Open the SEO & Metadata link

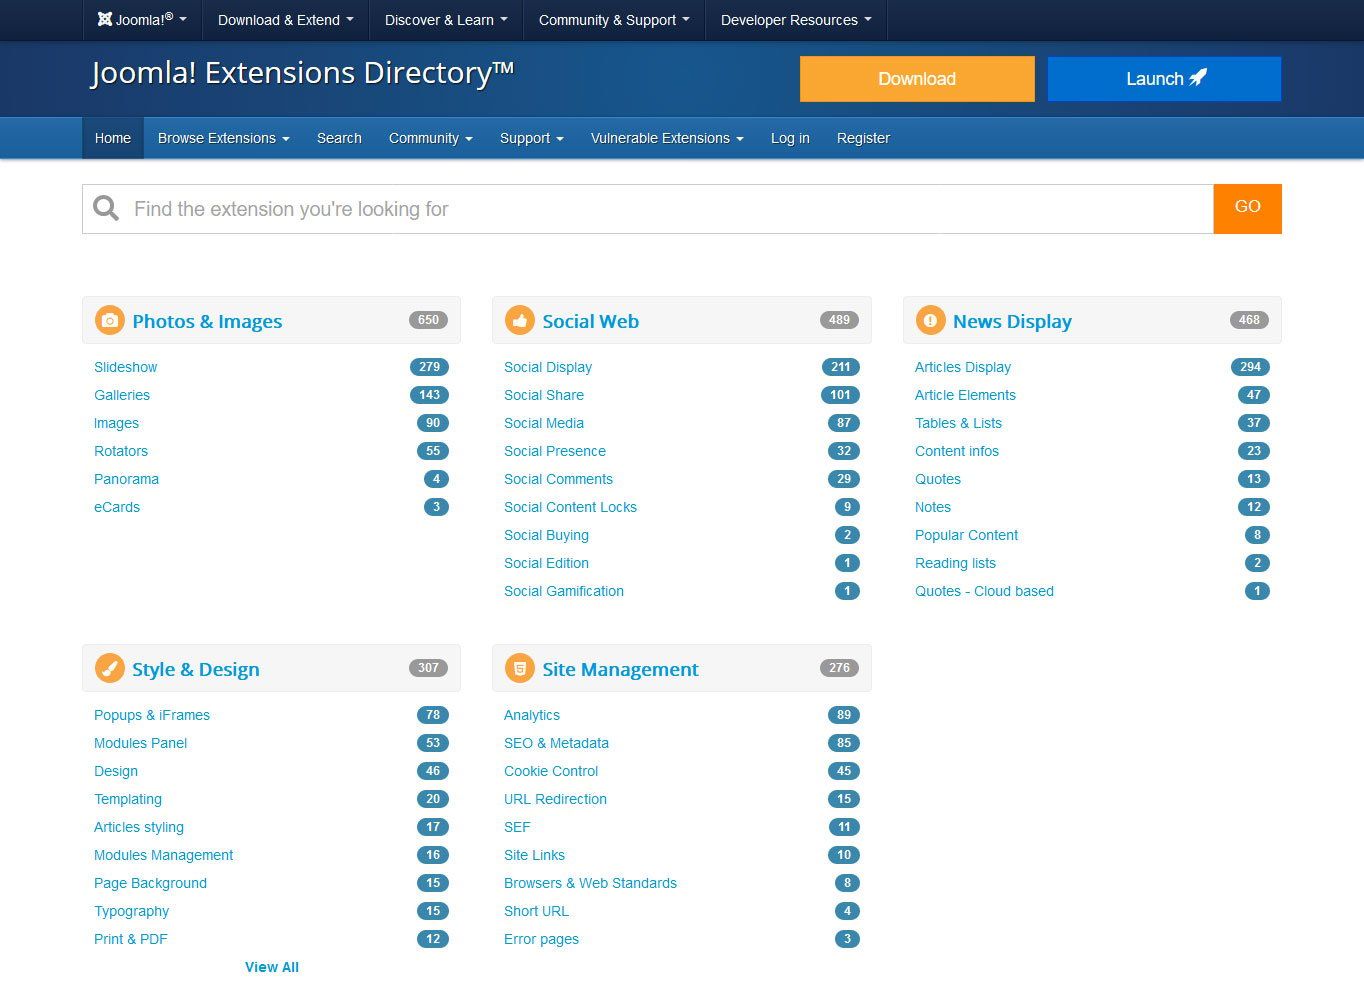tap(556, 743)
